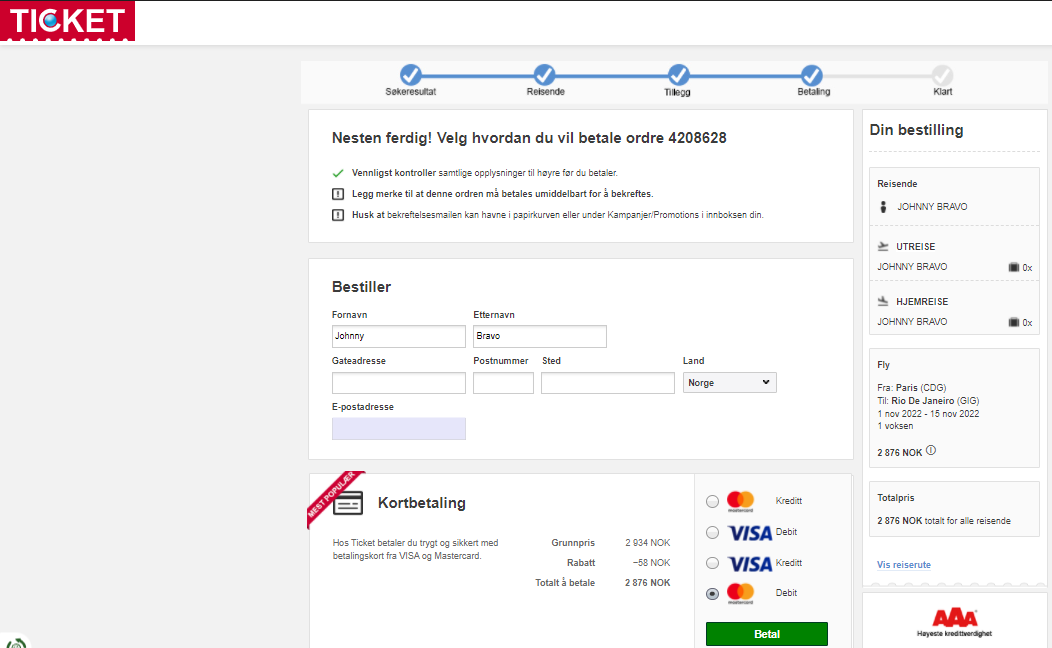Click the '1 nov 2022 - 15 nov 2022' dates
This screenshot has height=648, width=1052.
coord(928,414)
